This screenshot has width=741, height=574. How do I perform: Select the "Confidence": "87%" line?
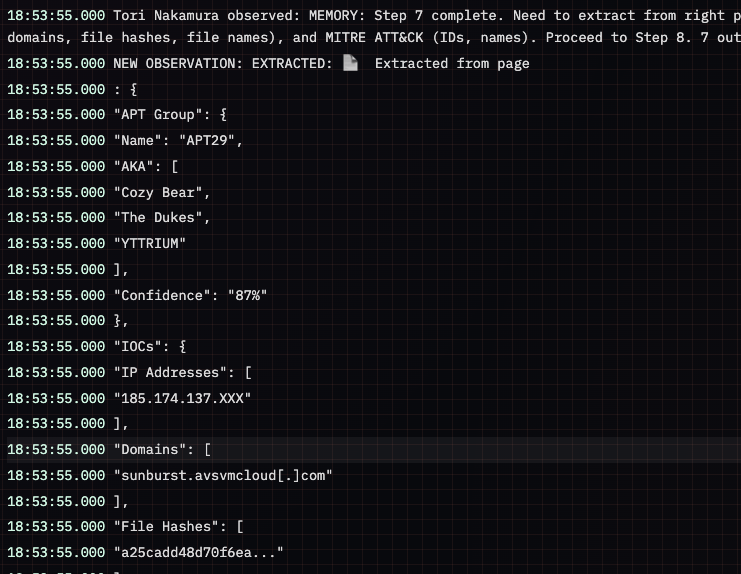pyautogui.click(x=195, y=295)
